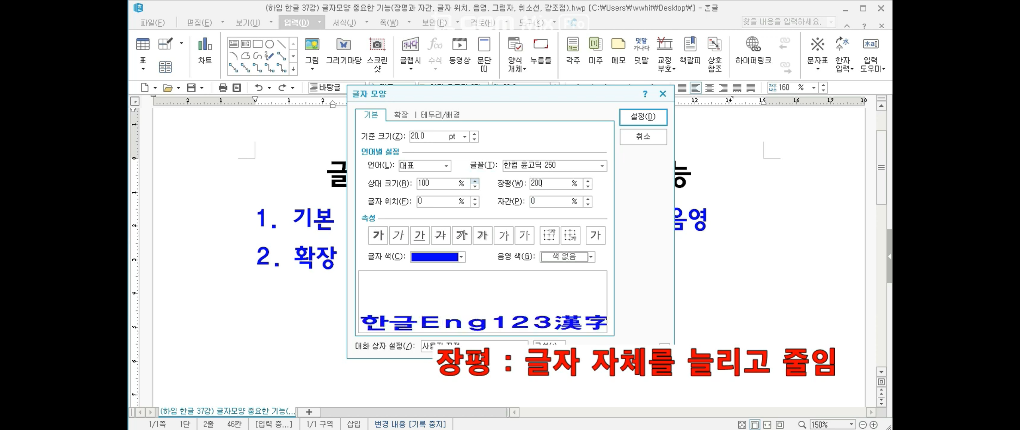
Task: Click the 그림 picture insert icon
Action: click(x=312, y=51)
